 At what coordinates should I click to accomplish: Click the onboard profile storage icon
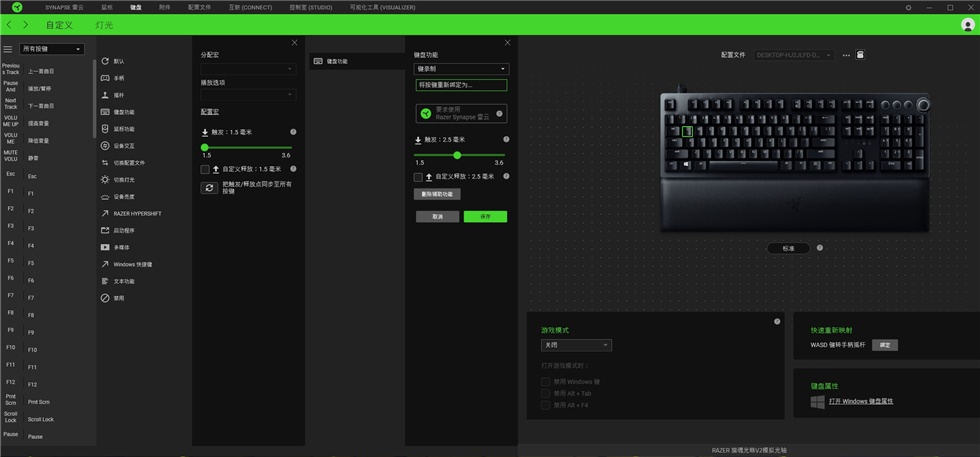(x=861, y=54)
